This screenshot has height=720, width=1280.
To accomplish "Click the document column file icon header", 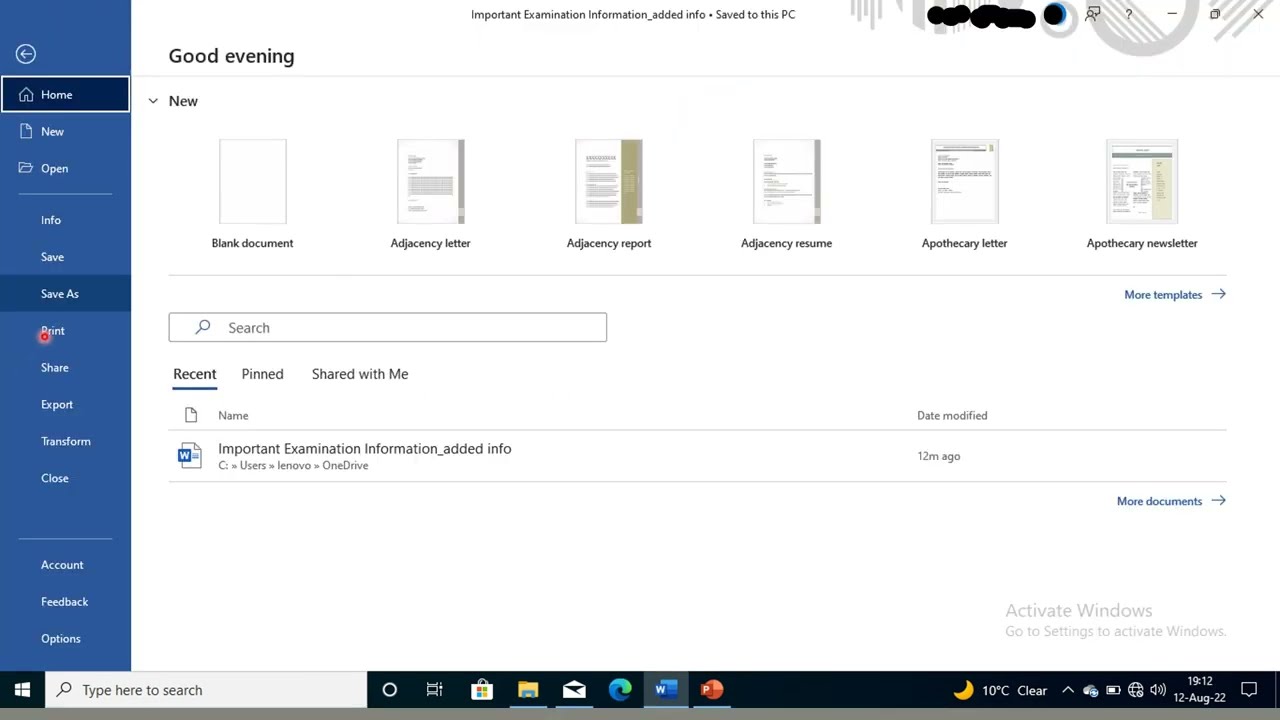I will click(191, 416).
